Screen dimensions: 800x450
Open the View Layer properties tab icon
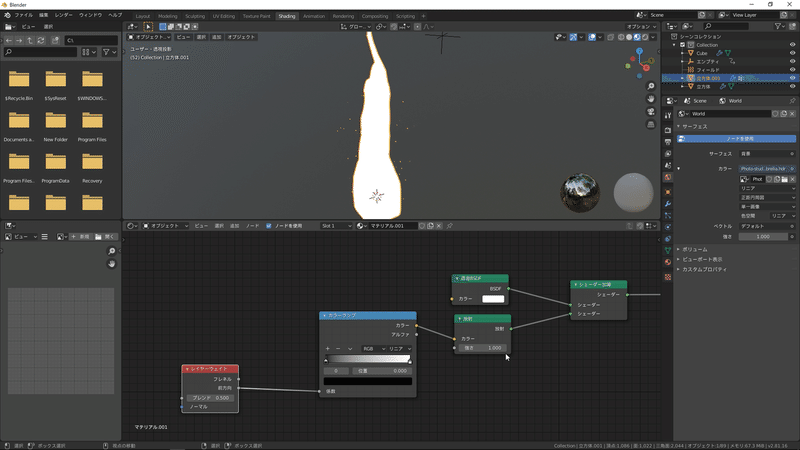point(668,154)
